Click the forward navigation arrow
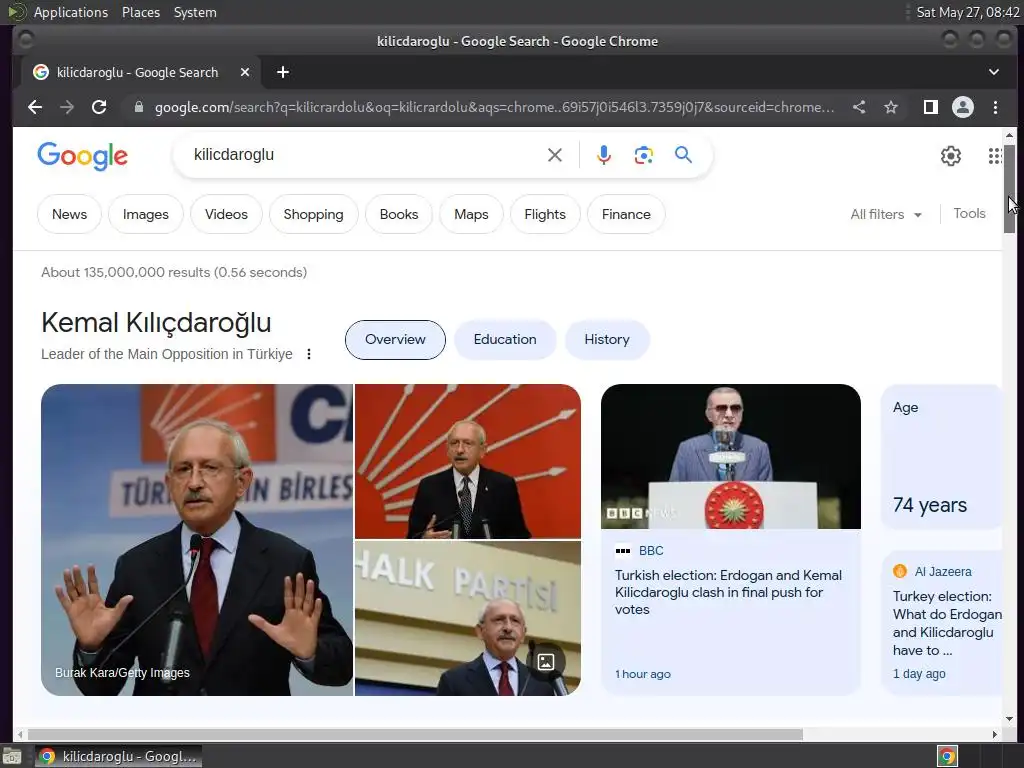Viewport: 1024px width, 768px height. [x=67, y=107]
